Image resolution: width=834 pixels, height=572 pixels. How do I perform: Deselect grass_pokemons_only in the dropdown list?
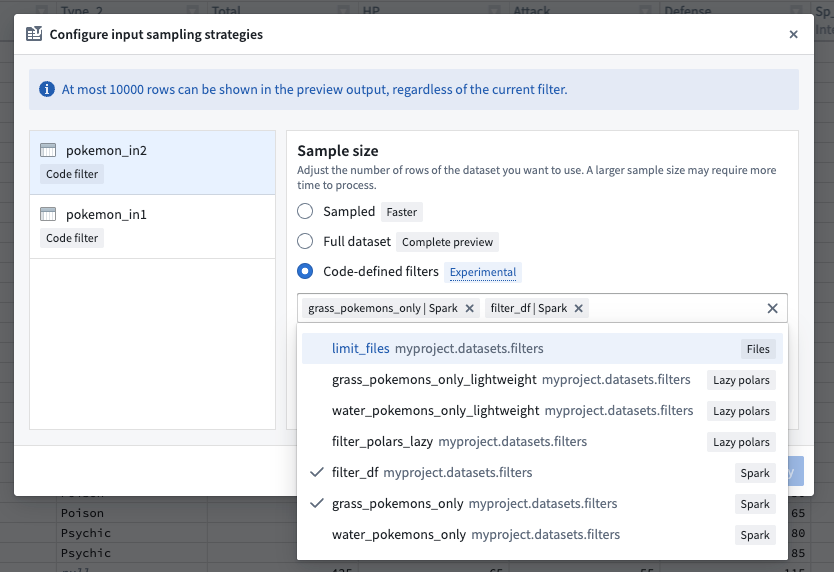542,503
